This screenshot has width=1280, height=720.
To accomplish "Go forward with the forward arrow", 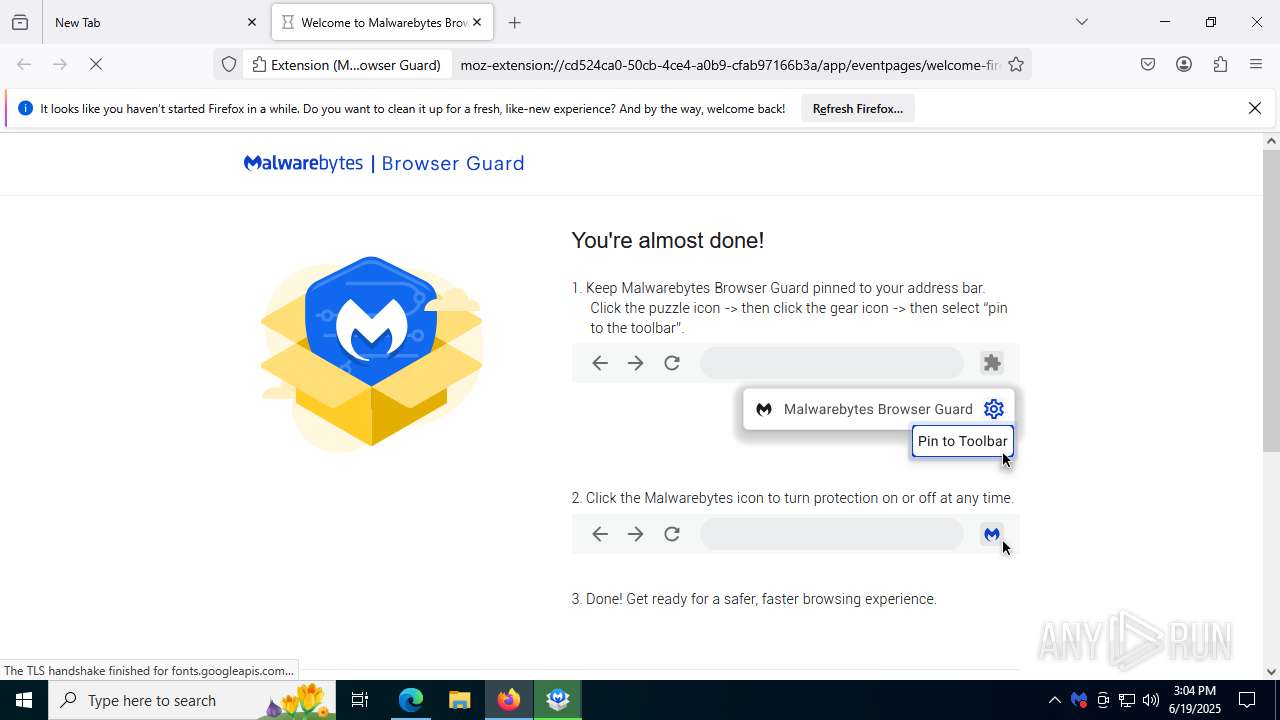I will pos(60,64).
